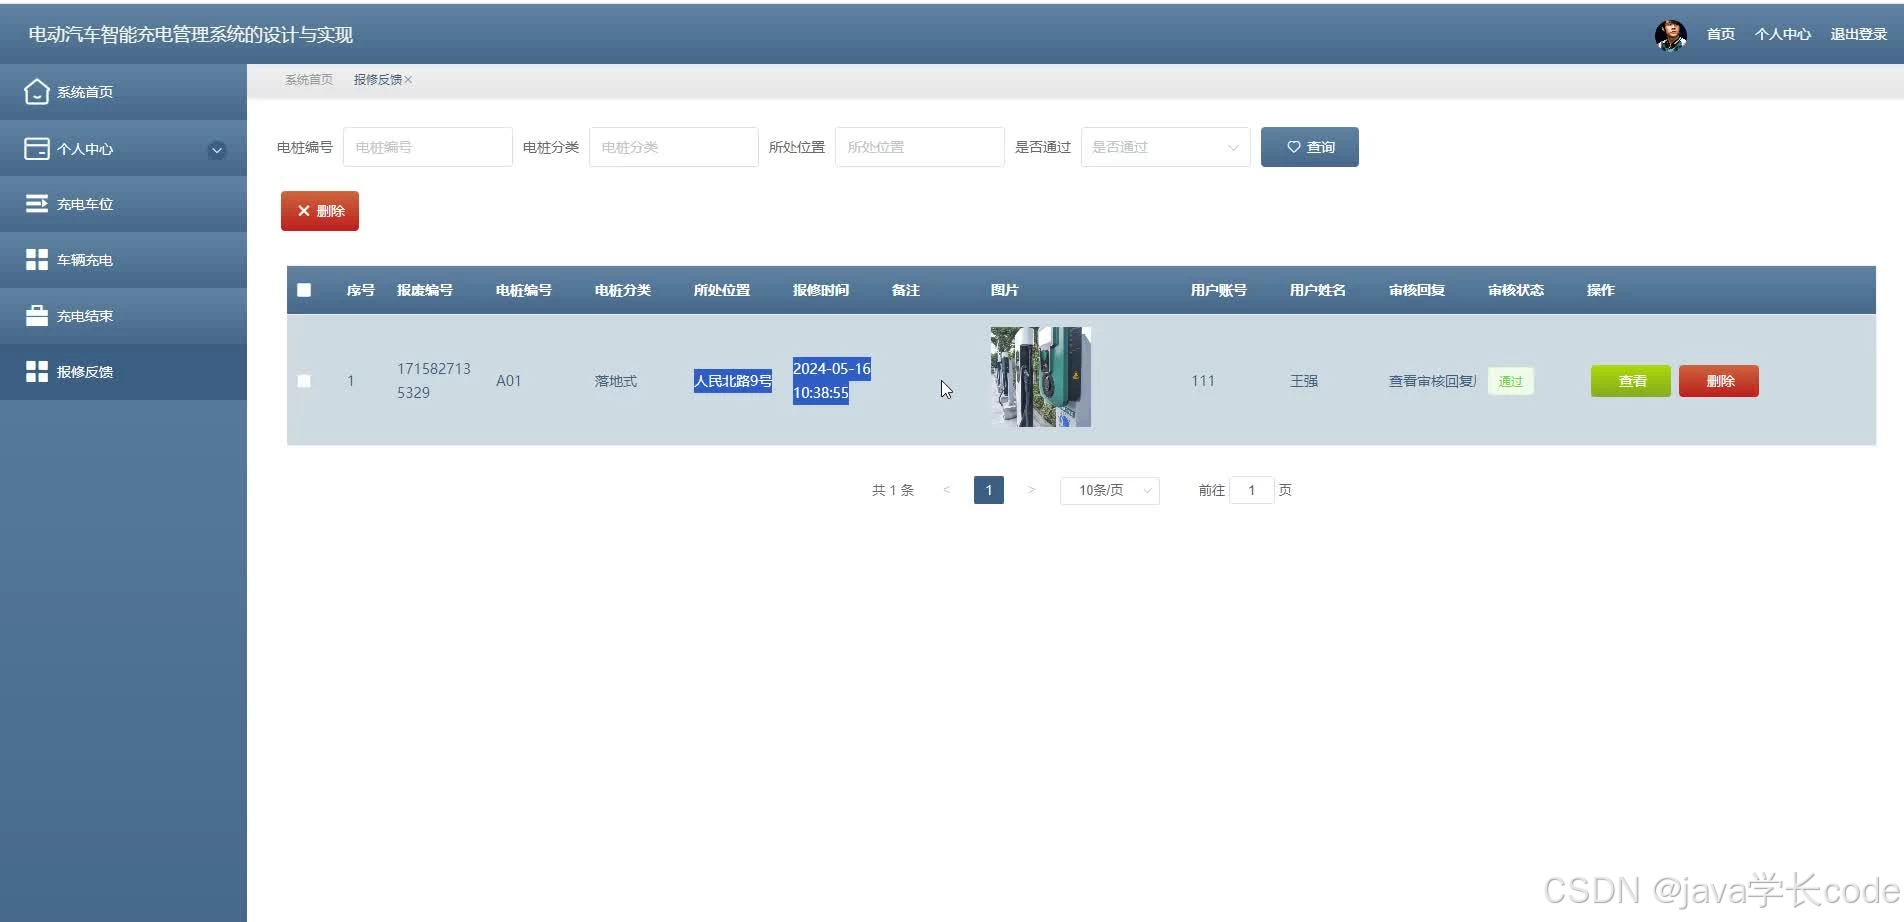Click the red 删除 button in row 1
This screenshot has height=922, width=1904.
(x=1719, y=381)
